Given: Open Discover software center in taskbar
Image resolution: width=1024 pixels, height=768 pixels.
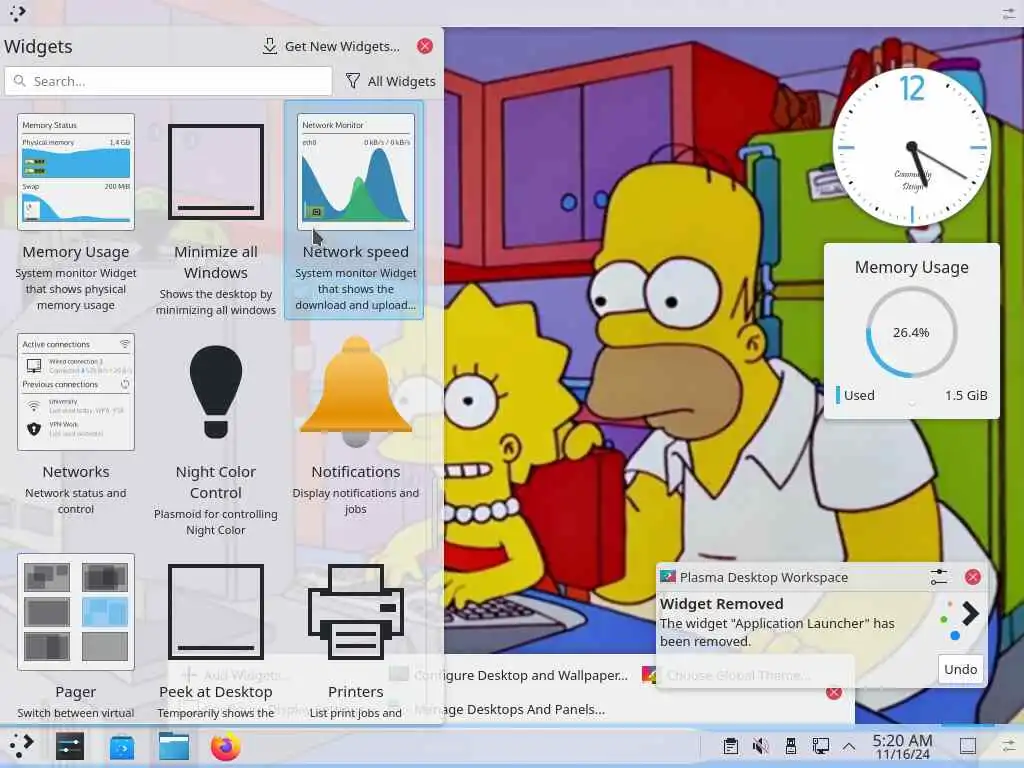Looking at the screenshot, I should tap(122, 747).
